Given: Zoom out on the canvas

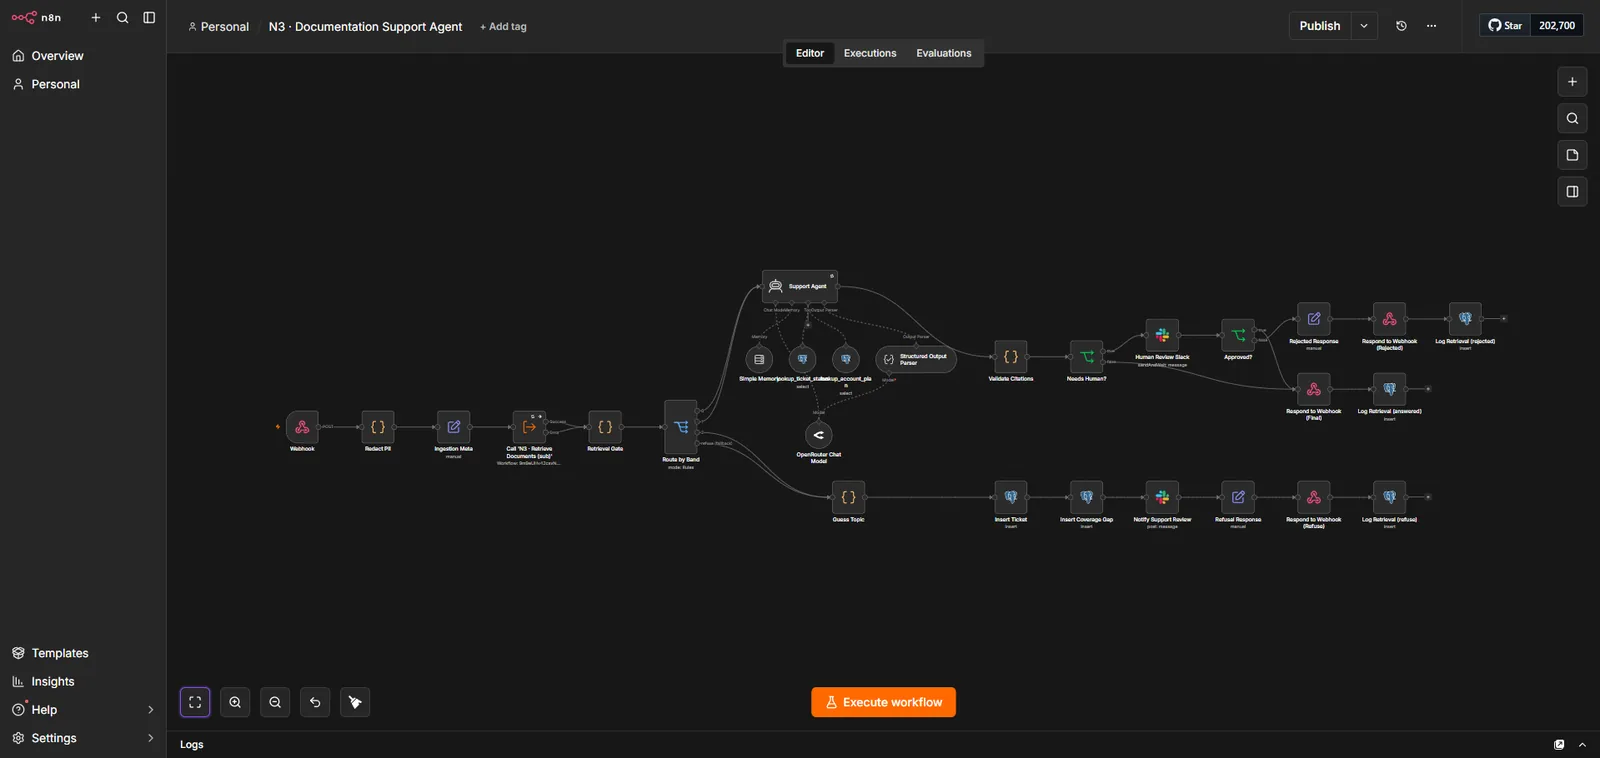Looking at the screenshot, I should 275,702.
